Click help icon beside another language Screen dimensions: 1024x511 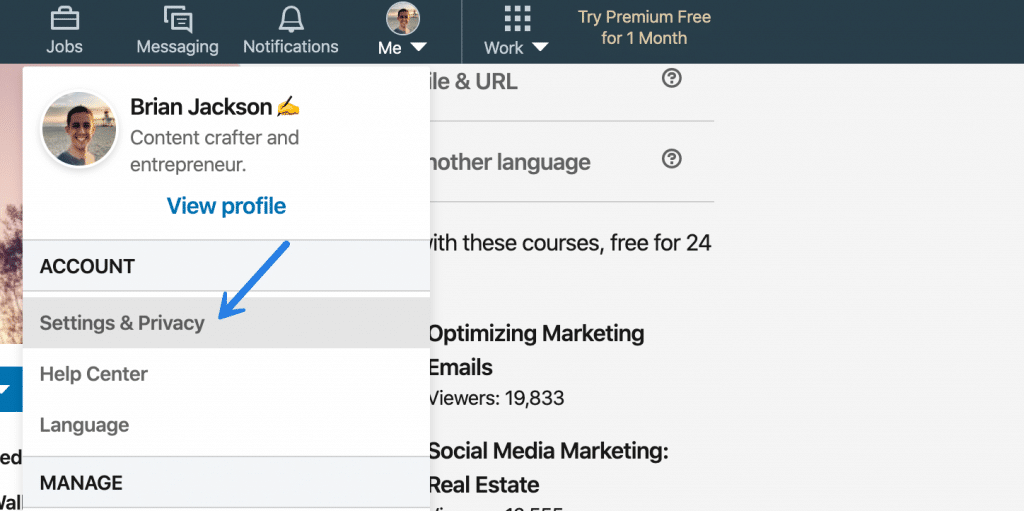[671, 159]
